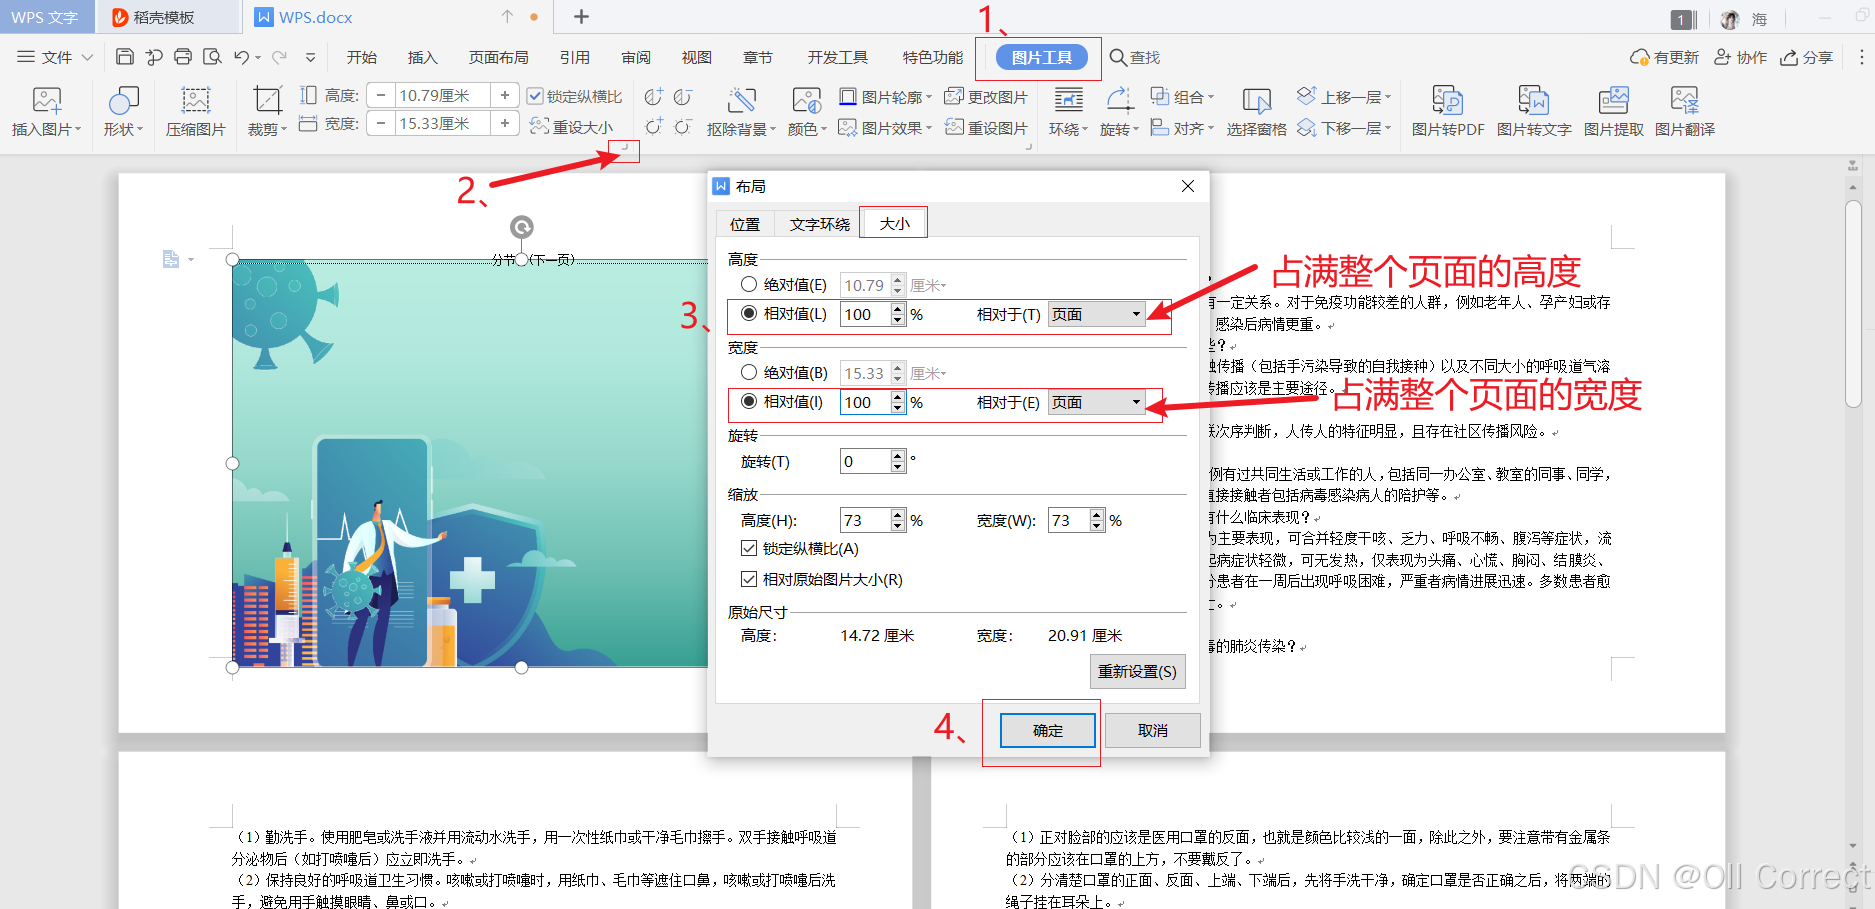This screenshot has height=909, width=1875.
Task: Click the Rotation (旋转(T)) value field
Action: [x=866, y=461]
